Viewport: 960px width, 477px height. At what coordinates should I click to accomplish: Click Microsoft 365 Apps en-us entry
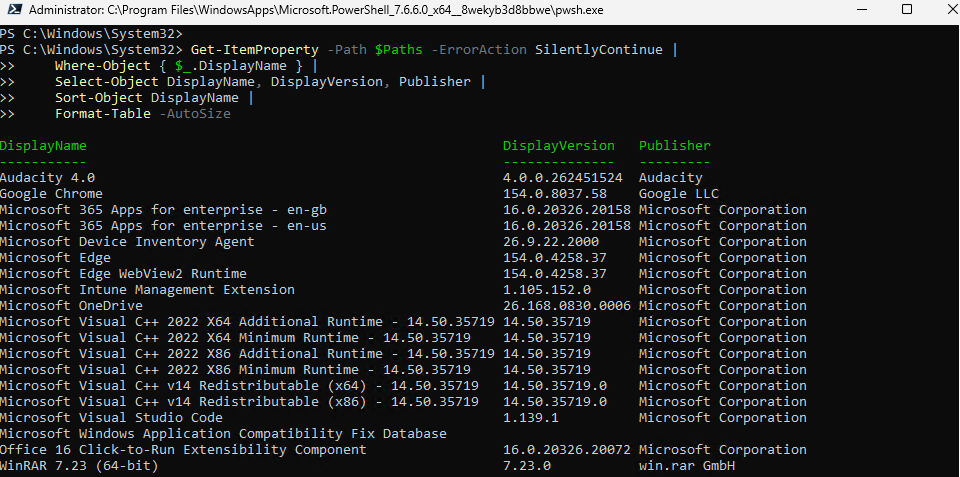[x=163, y=225]
